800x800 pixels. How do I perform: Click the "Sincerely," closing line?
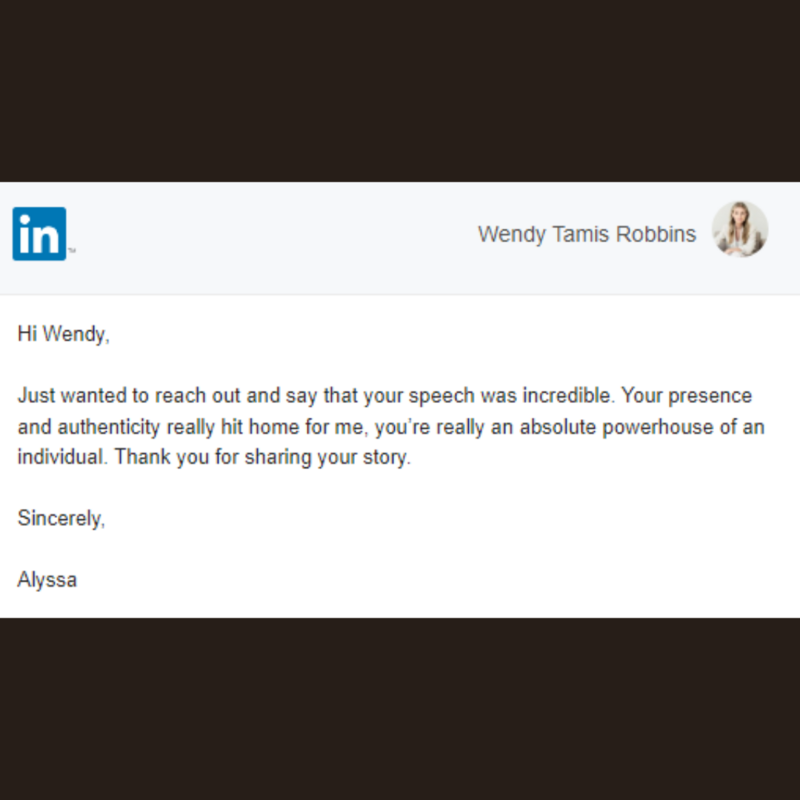61,518
